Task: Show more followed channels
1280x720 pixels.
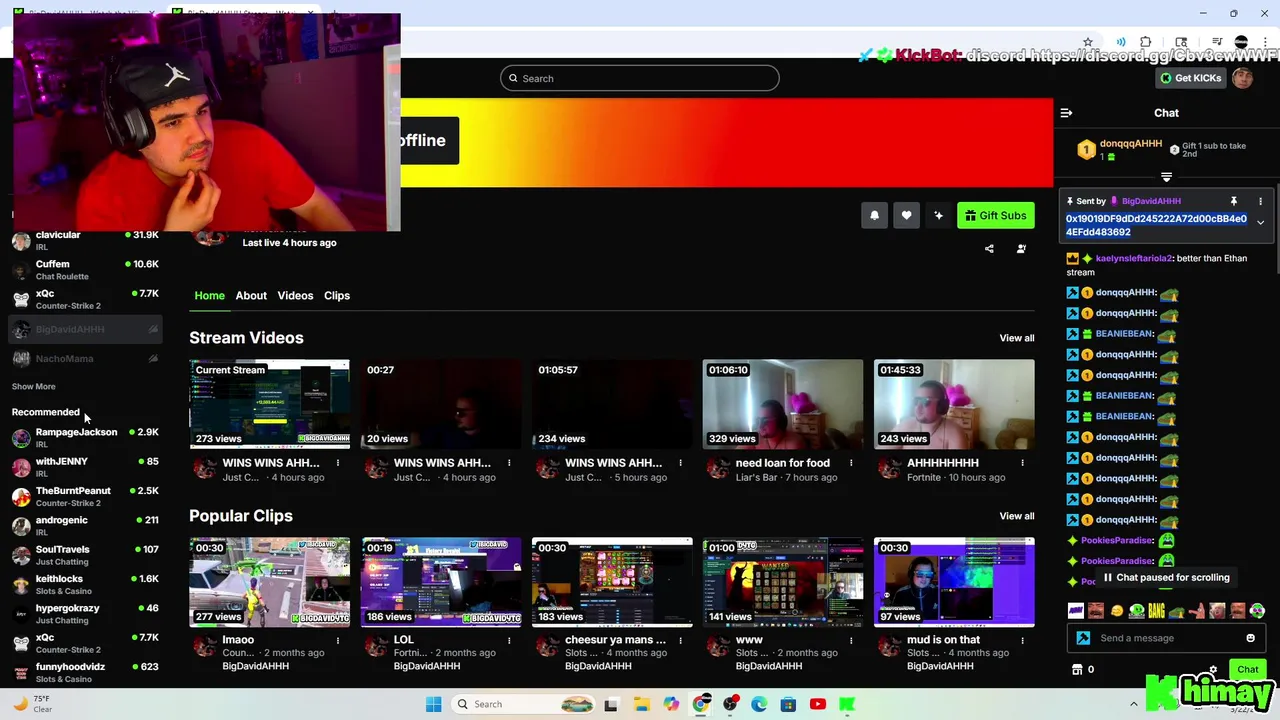Action: coord(33,386)
